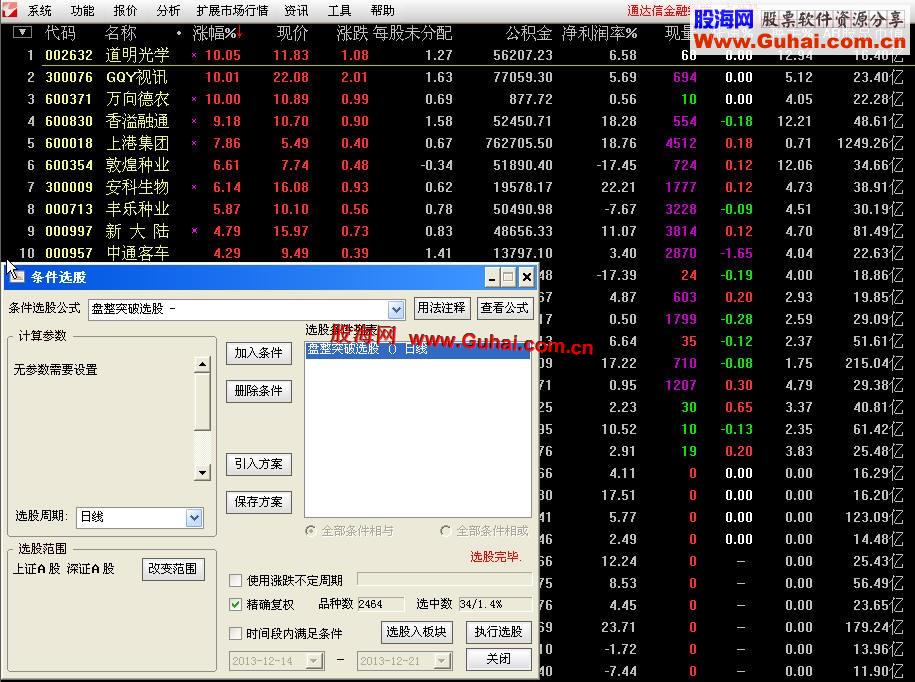Screen dimensions: 915x682
Task: Click the 改变范围 button
Action: 173,569
